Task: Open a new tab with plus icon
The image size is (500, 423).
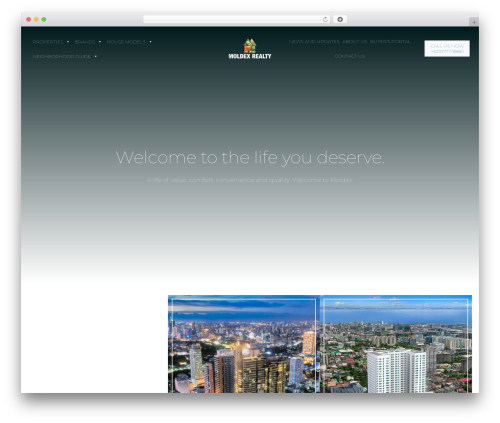Action: point(474,22)
